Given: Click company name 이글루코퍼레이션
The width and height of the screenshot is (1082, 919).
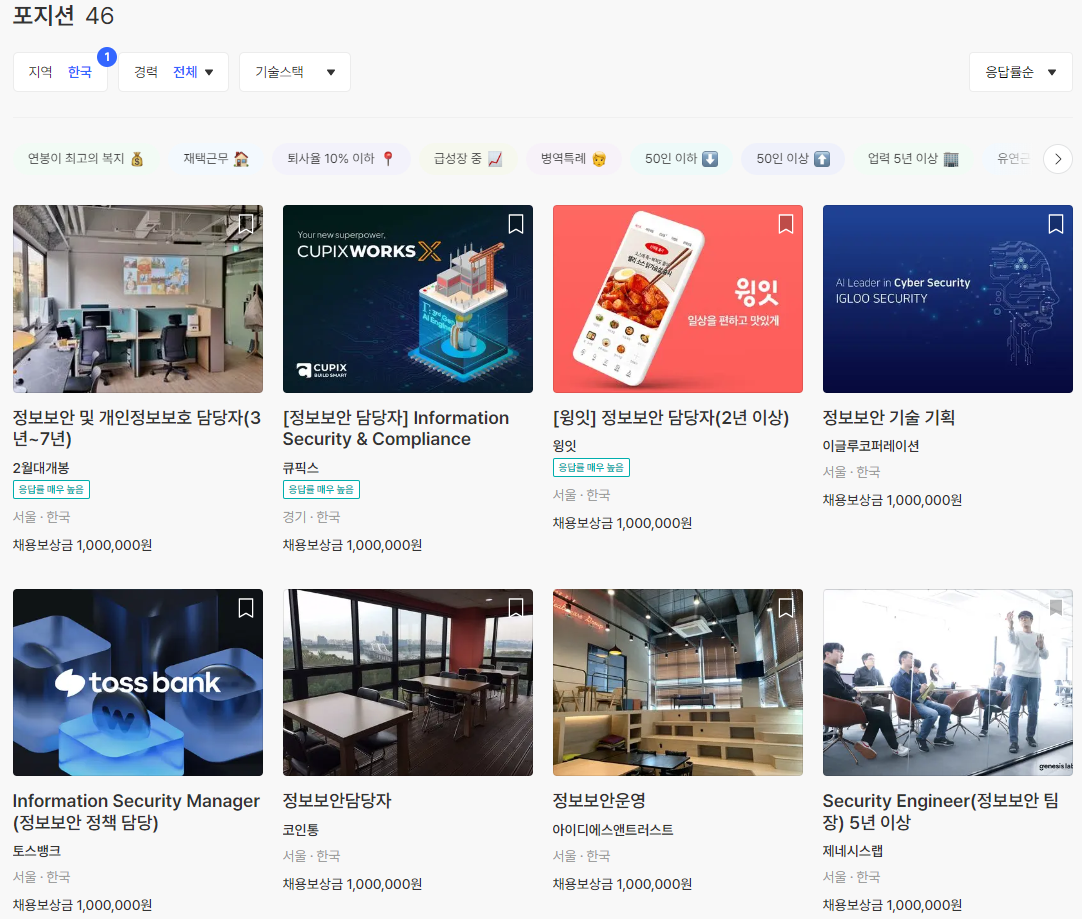Looking at the screenshot, I should click(871, 446).
